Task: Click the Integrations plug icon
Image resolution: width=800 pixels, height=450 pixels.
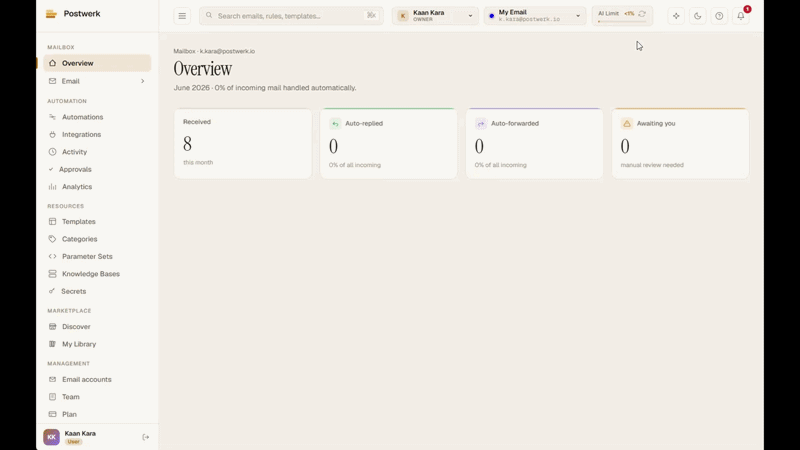Action: coord(53,135)
